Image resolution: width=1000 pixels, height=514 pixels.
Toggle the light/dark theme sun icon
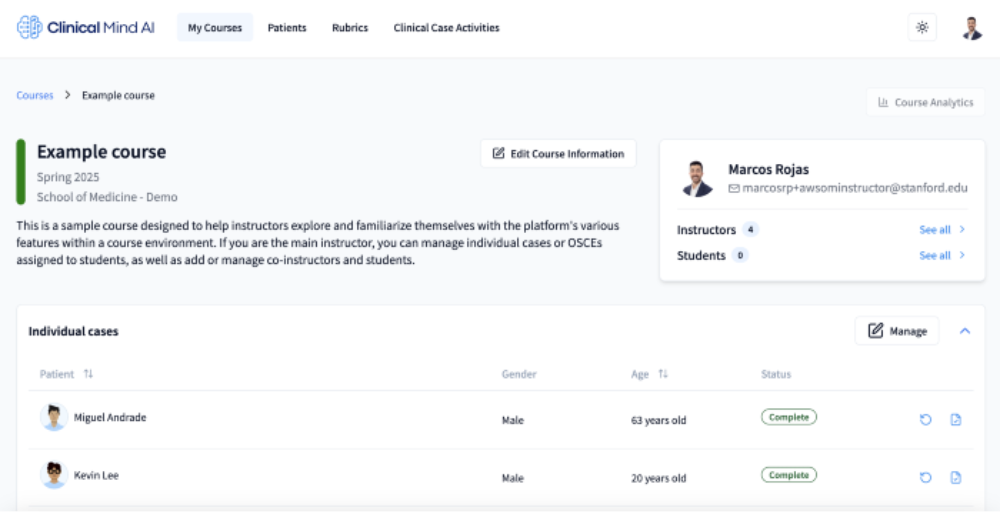[922, 28]
